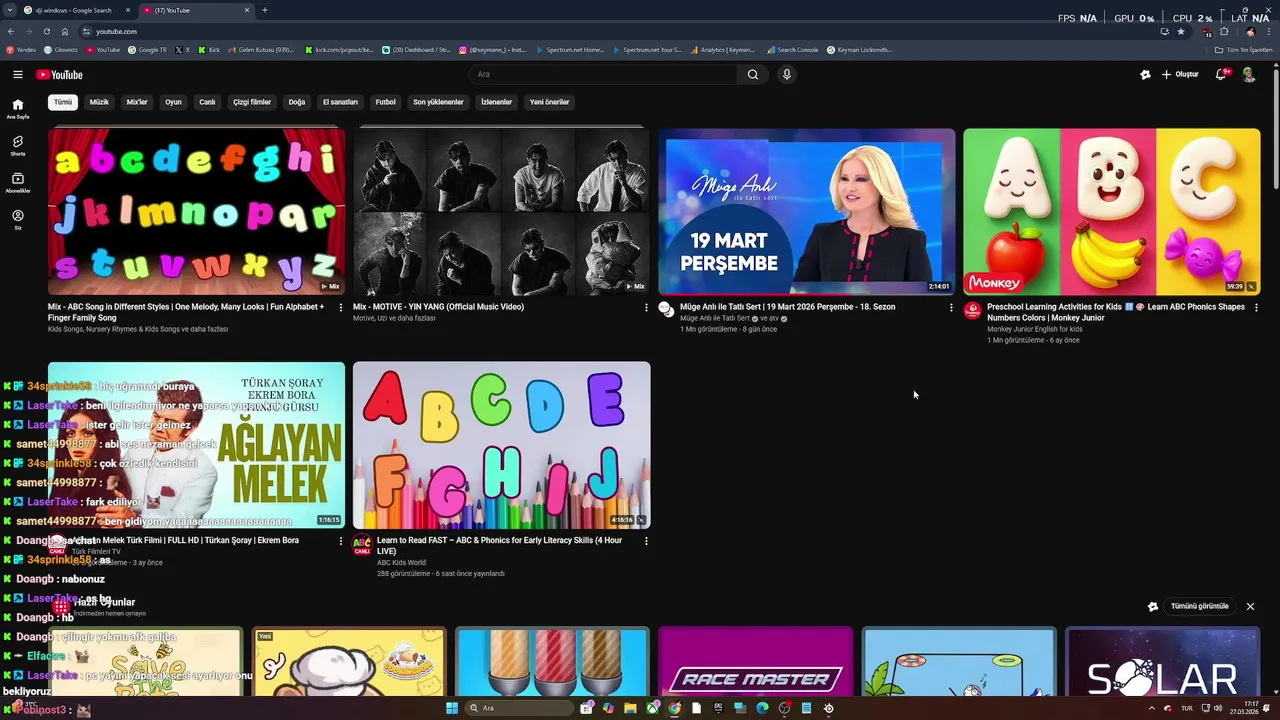The image size is (1280, 720).
Task: Select the Tümü filter chip
Action: [x=63, y=102]
